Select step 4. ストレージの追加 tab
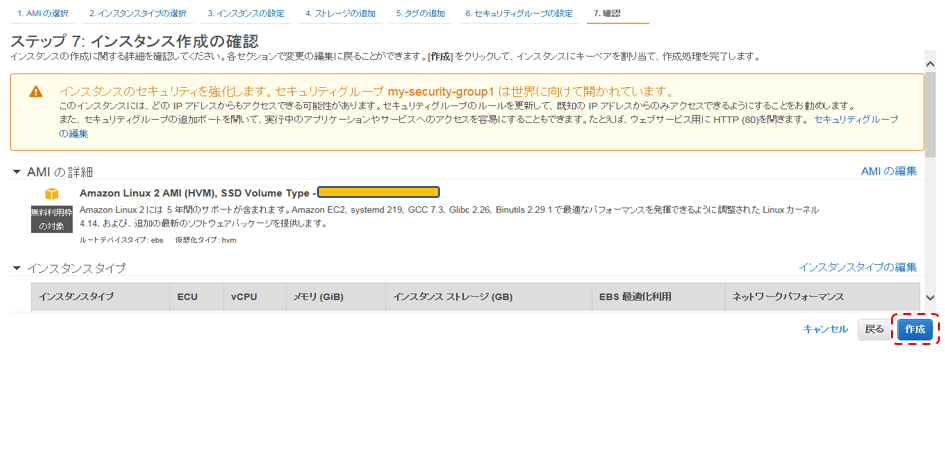 point(340,13)
